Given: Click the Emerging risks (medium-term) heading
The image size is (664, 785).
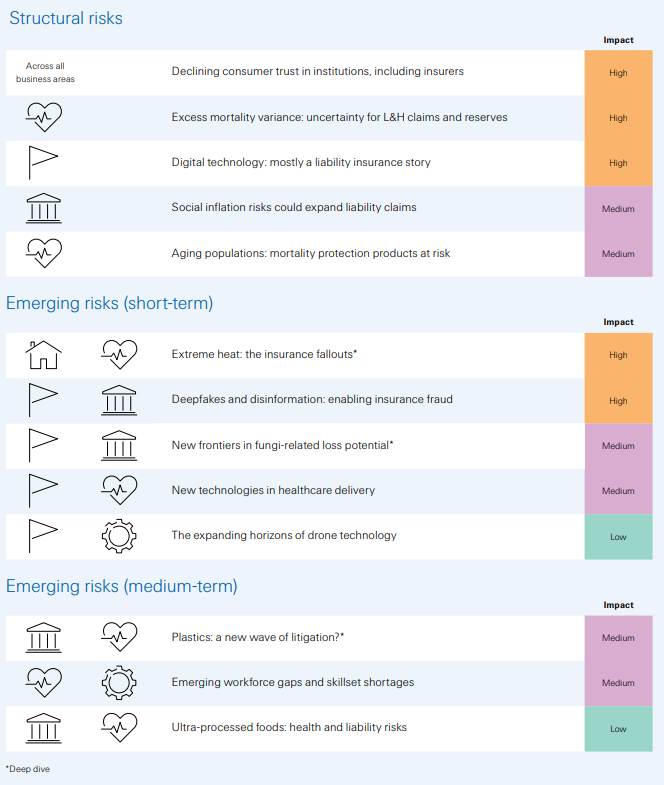Looking at the screenshot, I should (121, 586).
